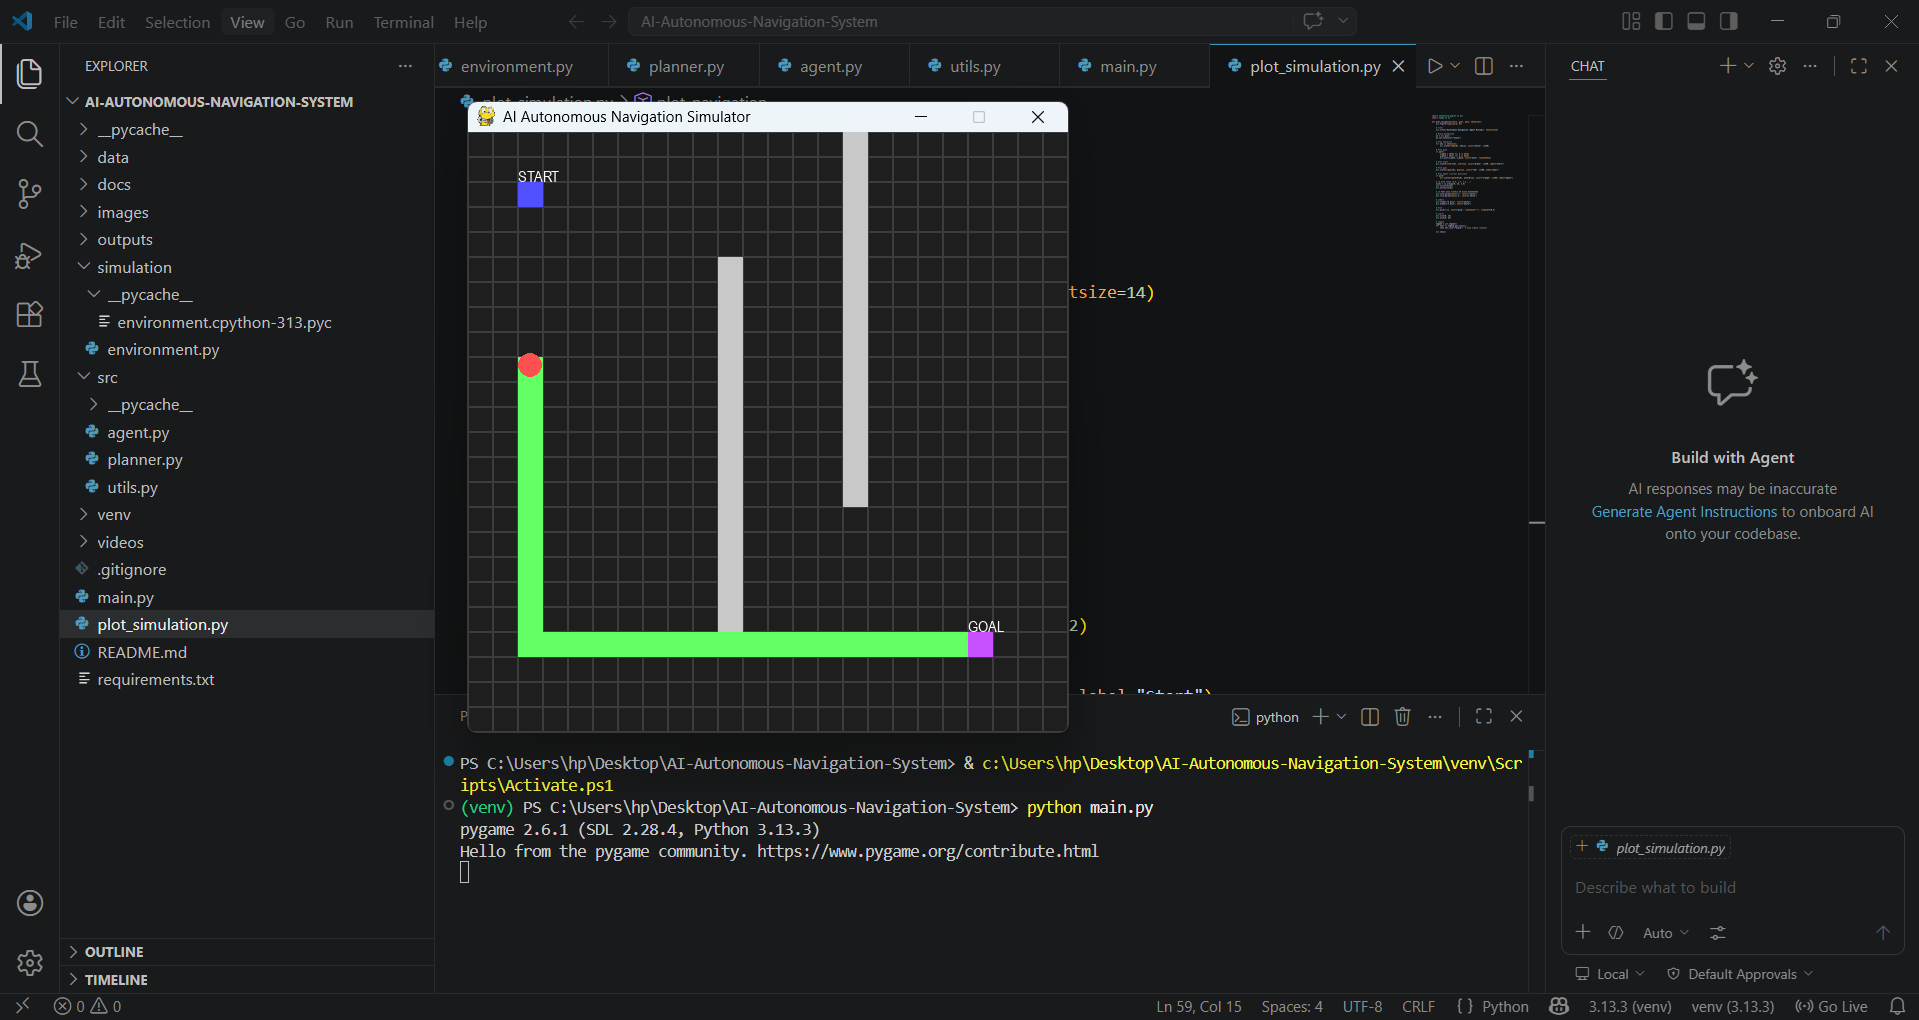Toggle the secondary side bar layout
Image resolution: width=1919 pixels, height=1020 pixels.
pos(1729,21)
